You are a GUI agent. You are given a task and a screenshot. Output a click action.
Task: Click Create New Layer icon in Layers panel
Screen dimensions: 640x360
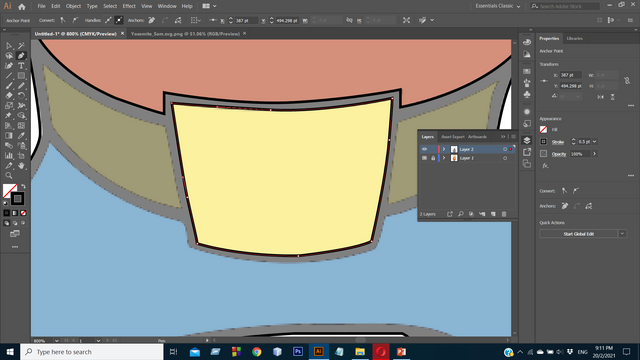(493, 214)
